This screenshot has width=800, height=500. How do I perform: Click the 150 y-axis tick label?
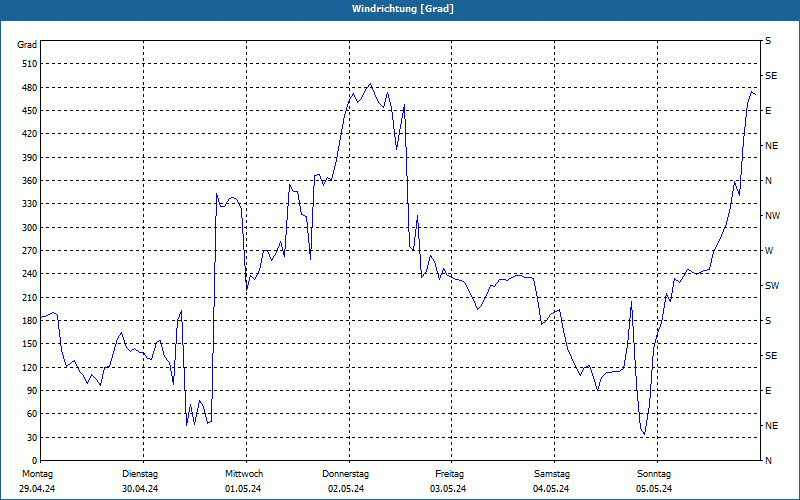click(x=30, y=343)
